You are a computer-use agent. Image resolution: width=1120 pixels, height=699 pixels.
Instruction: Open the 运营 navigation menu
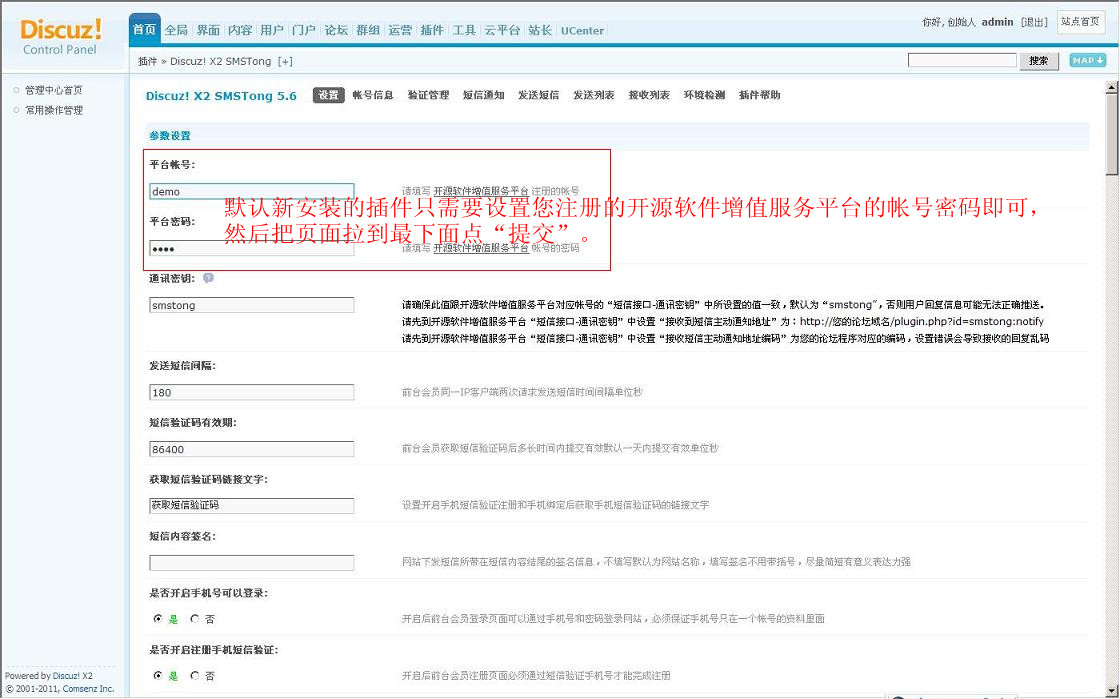click(x=400, y=30)
